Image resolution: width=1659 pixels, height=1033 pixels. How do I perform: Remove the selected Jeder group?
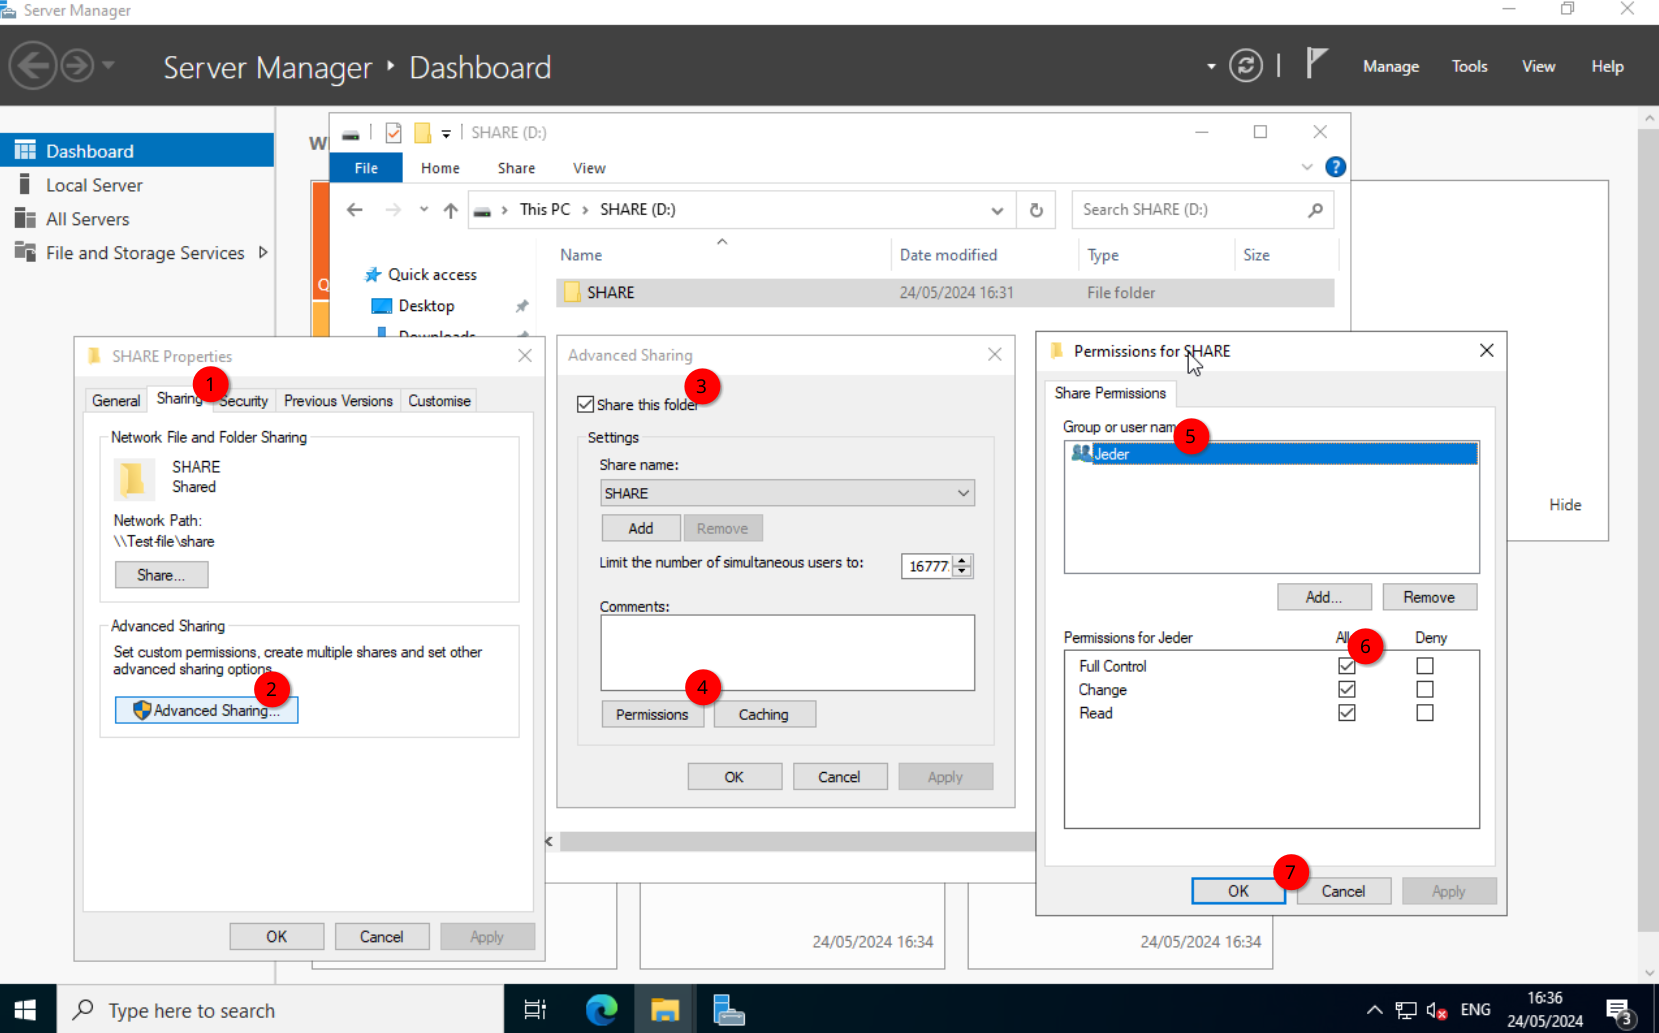pyautogui.click(x=1429, y=597)
